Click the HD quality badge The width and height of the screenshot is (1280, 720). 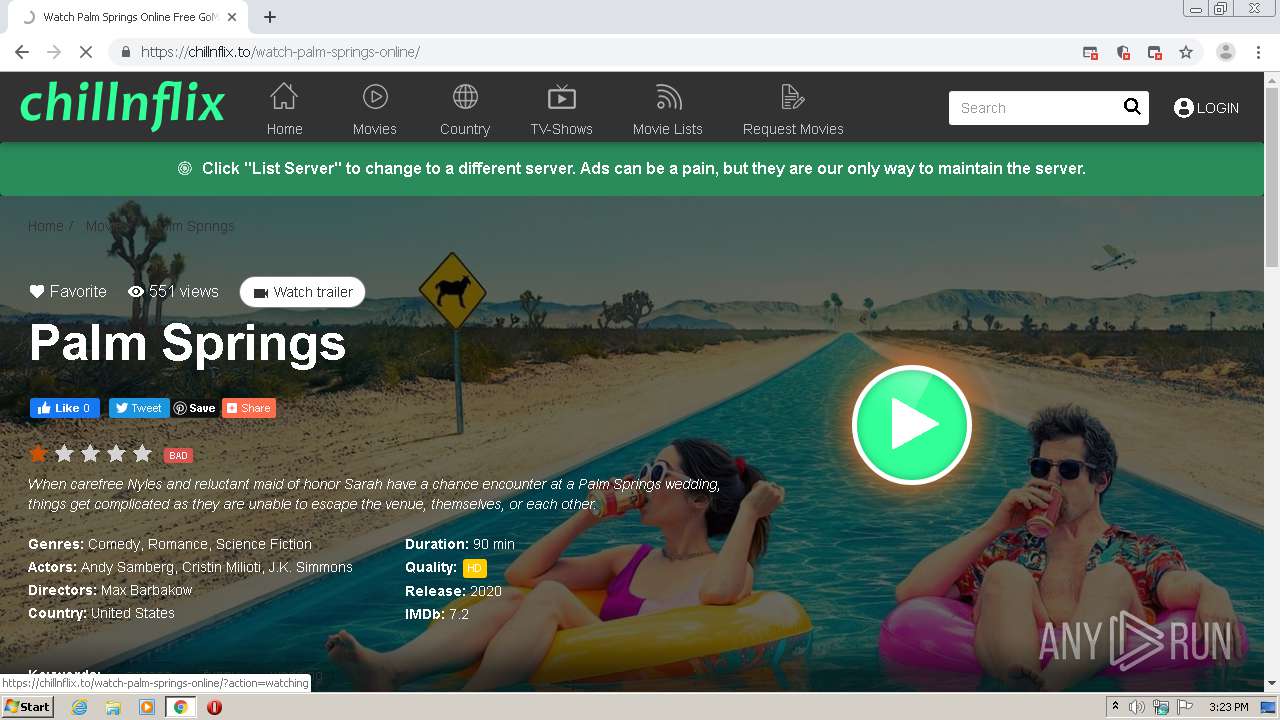click(x=474, y=568)
